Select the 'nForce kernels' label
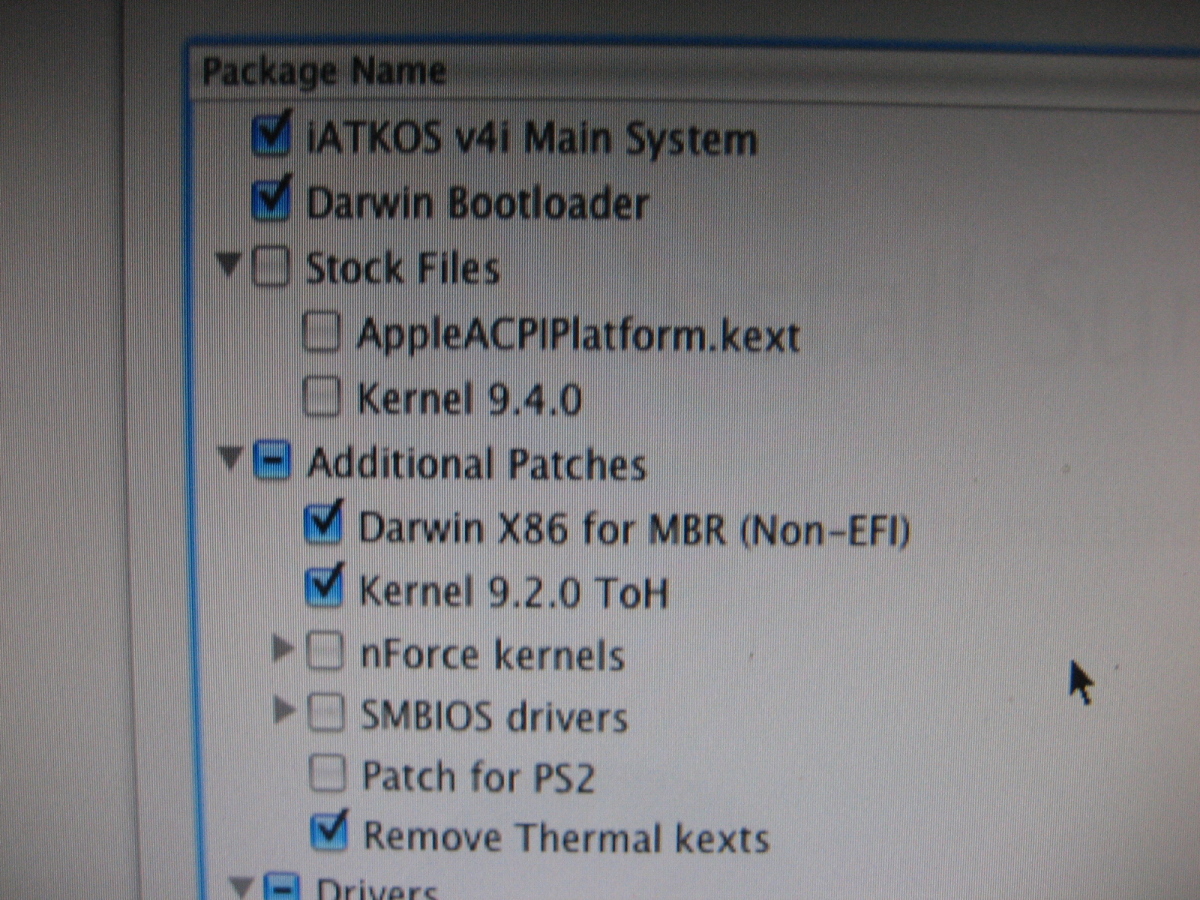Image resolution: width=1200 pixels, height=900 pixels. coord(492,655)
